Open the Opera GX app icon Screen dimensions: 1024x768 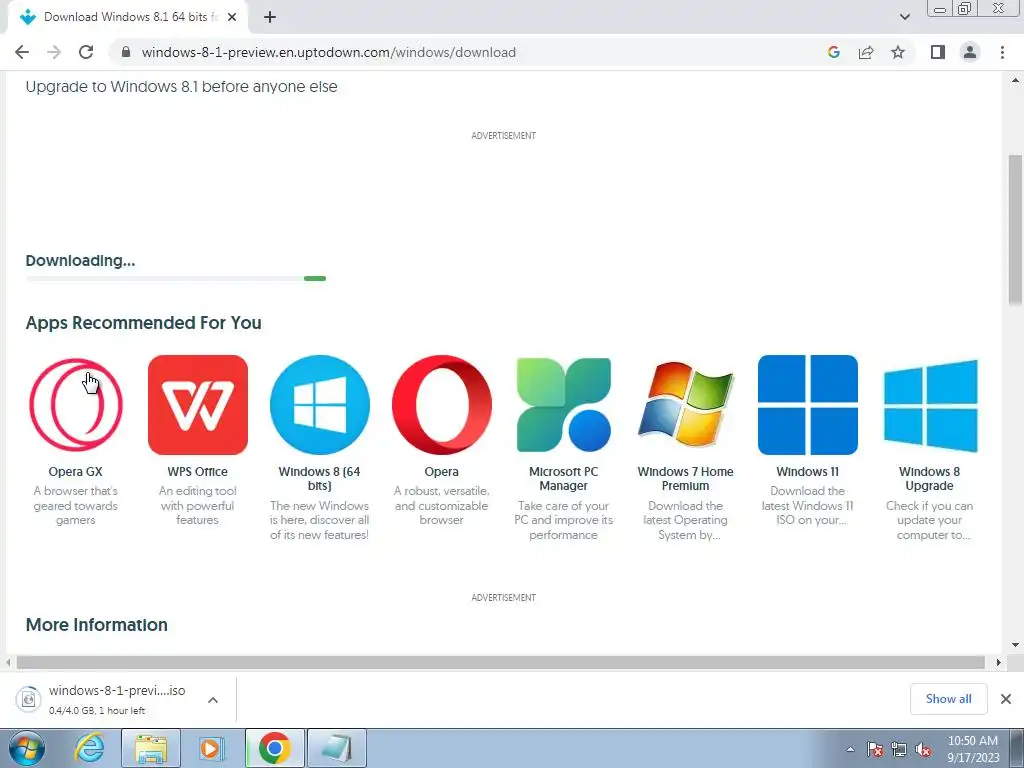tap(76, 405)
